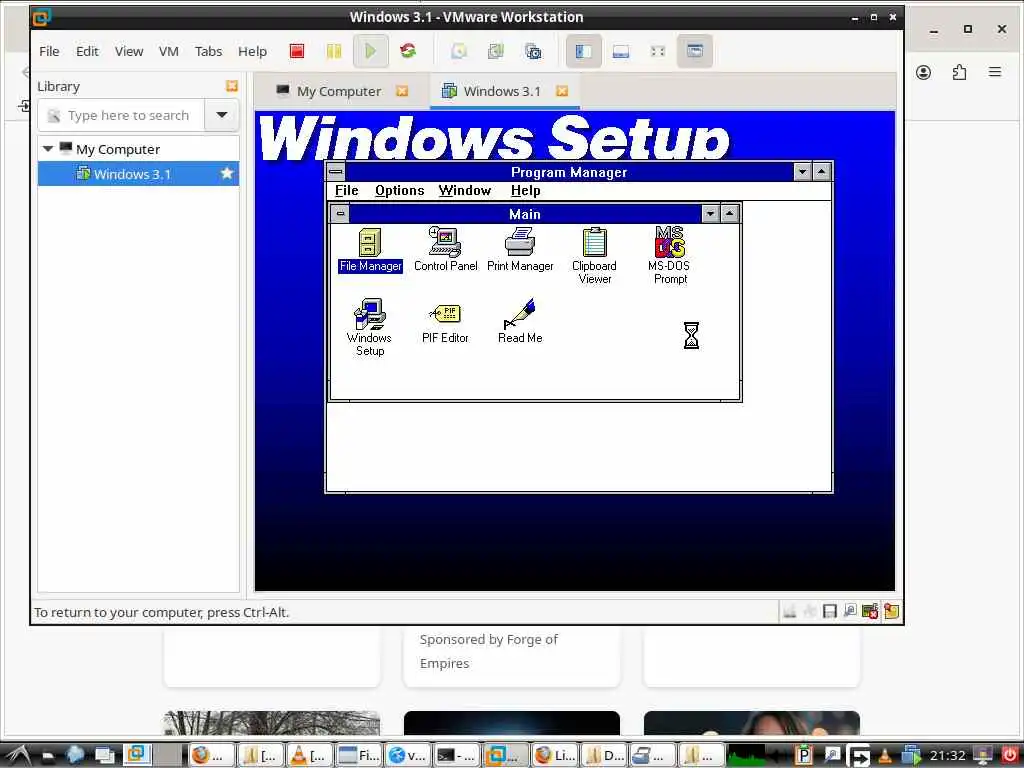Viewport: 1024px width, 768px height.
Task: Click the Restart guest toolbar icon
Action: tap(408, 51)
